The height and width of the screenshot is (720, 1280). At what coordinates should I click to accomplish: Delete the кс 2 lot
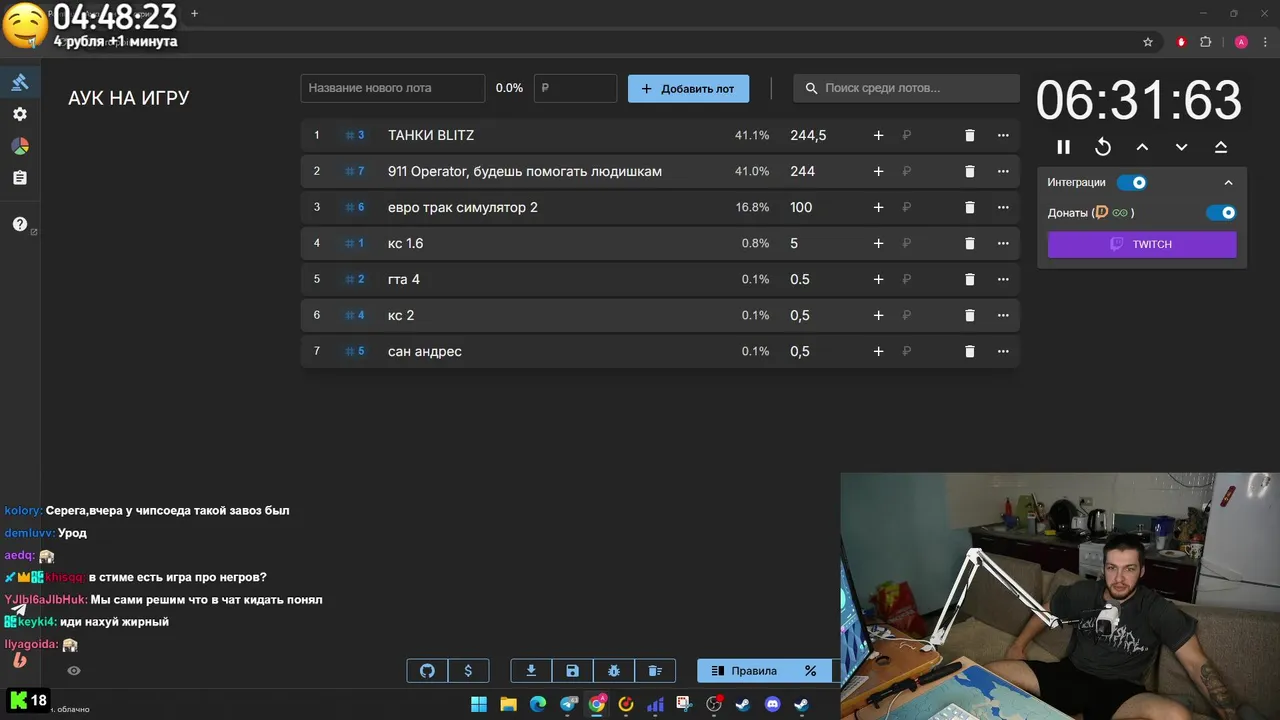pos(969,315)
